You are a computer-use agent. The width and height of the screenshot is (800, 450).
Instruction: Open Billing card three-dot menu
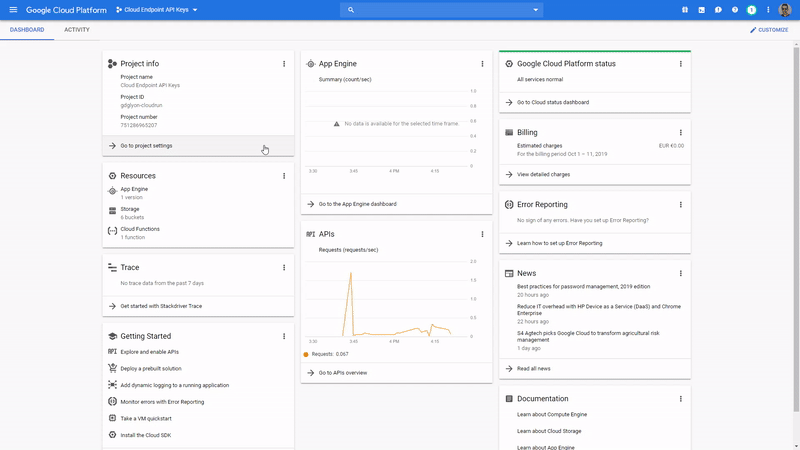click(x=681, y=133)
